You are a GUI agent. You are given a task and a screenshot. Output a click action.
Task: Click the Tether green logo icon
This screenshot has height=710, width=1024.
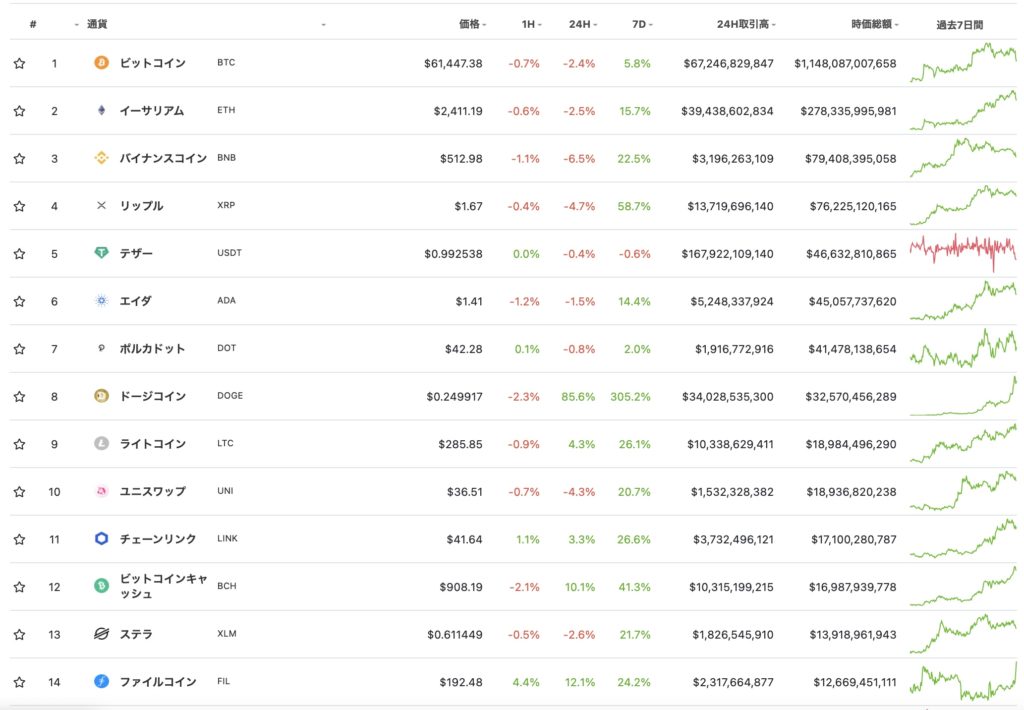(101, 253)
